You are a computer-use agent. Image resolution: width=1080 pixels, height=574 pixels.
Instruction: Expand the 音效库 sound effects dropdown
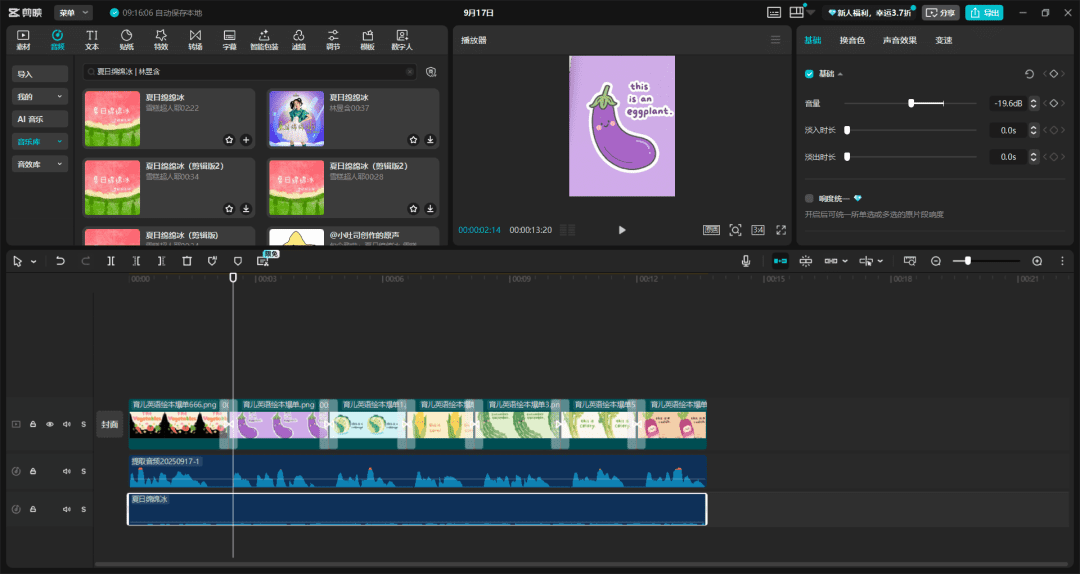click(59, 164)
